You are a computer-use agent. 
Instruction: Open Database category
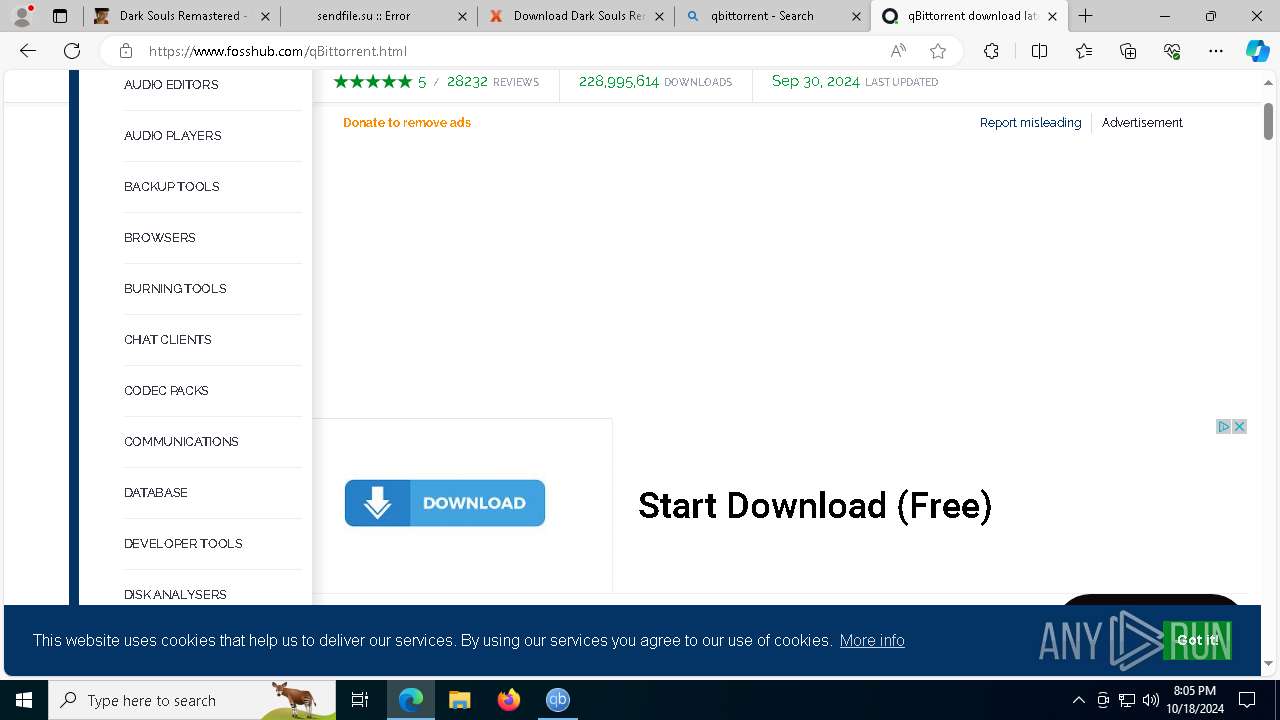[x=156, y=493]
